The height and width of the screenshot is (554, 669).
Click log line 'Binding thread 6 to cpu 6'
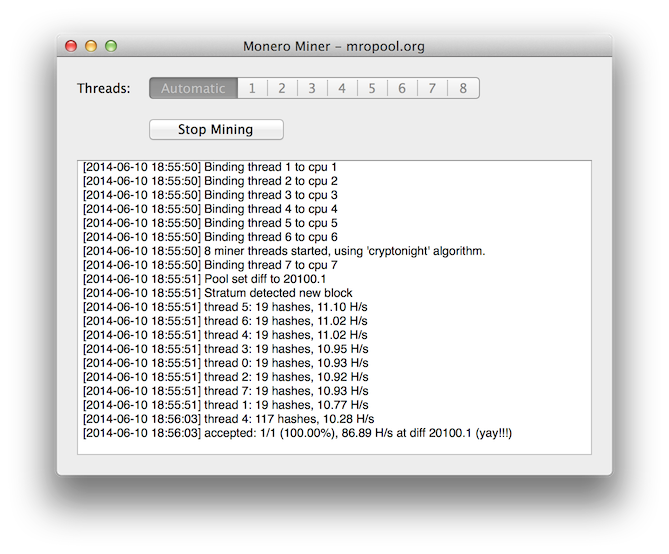click(210, 237)
